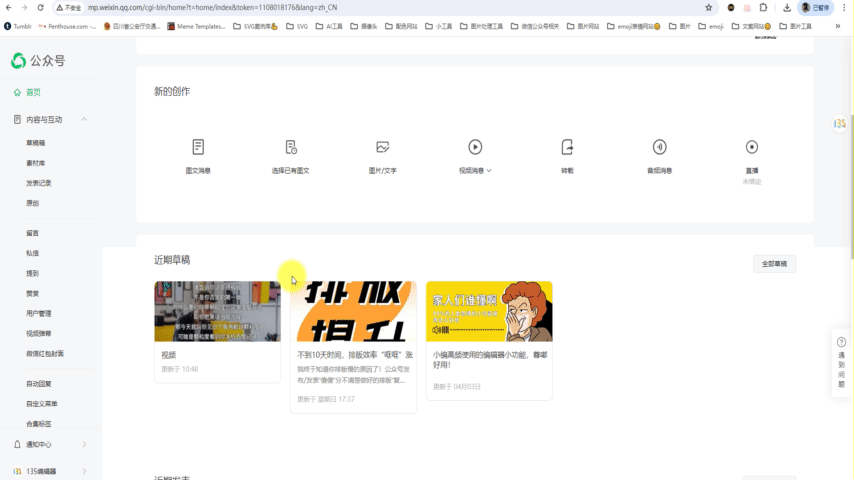Open the 图片/文字 image icon
Screen dimensions: 854x480
click(x=383, y=147)
